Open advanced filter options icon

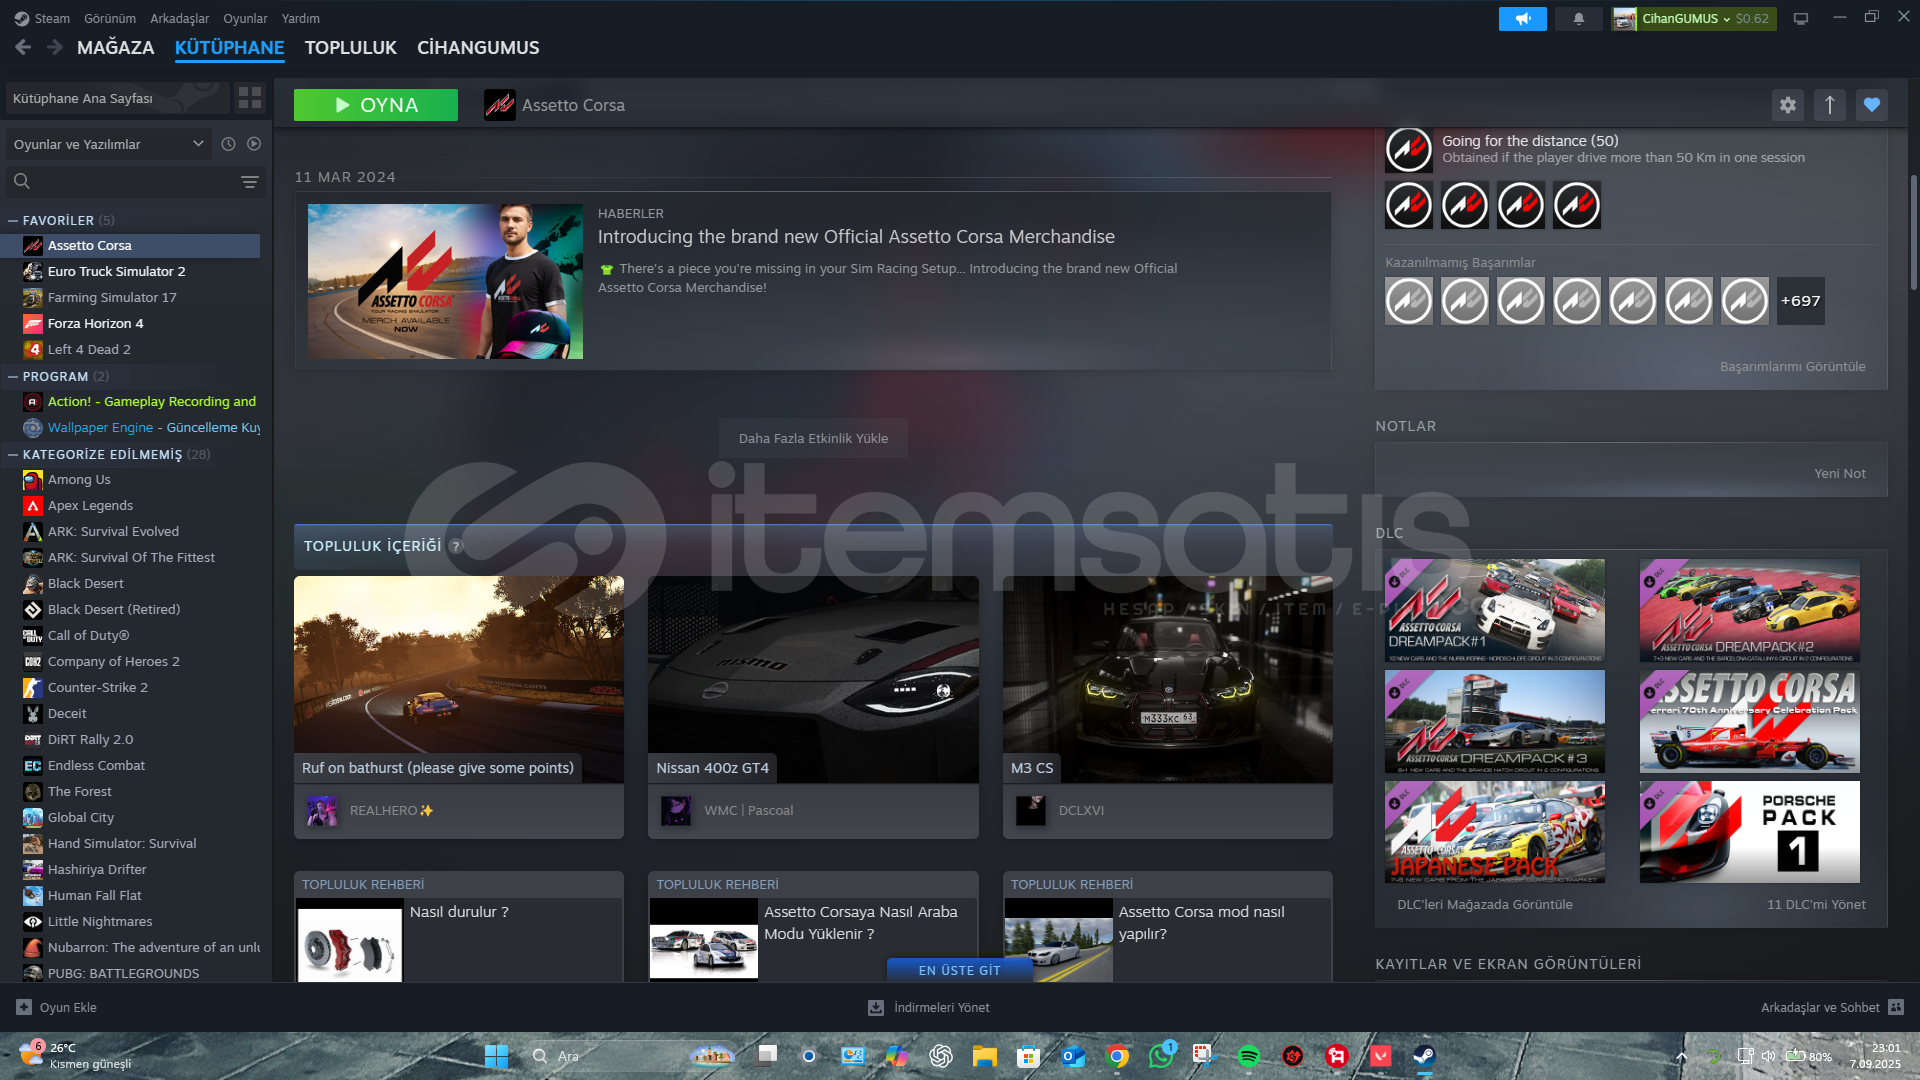point(249,181)
